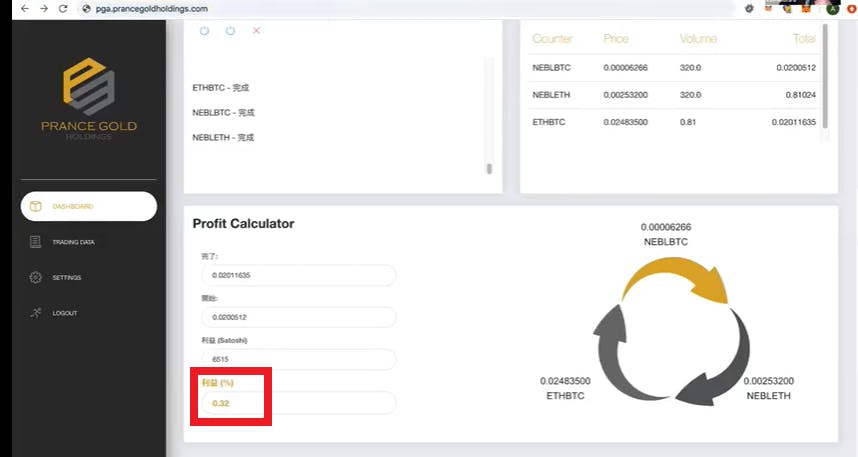
Task: Click the second blue power icon
Action: [230, 31]
